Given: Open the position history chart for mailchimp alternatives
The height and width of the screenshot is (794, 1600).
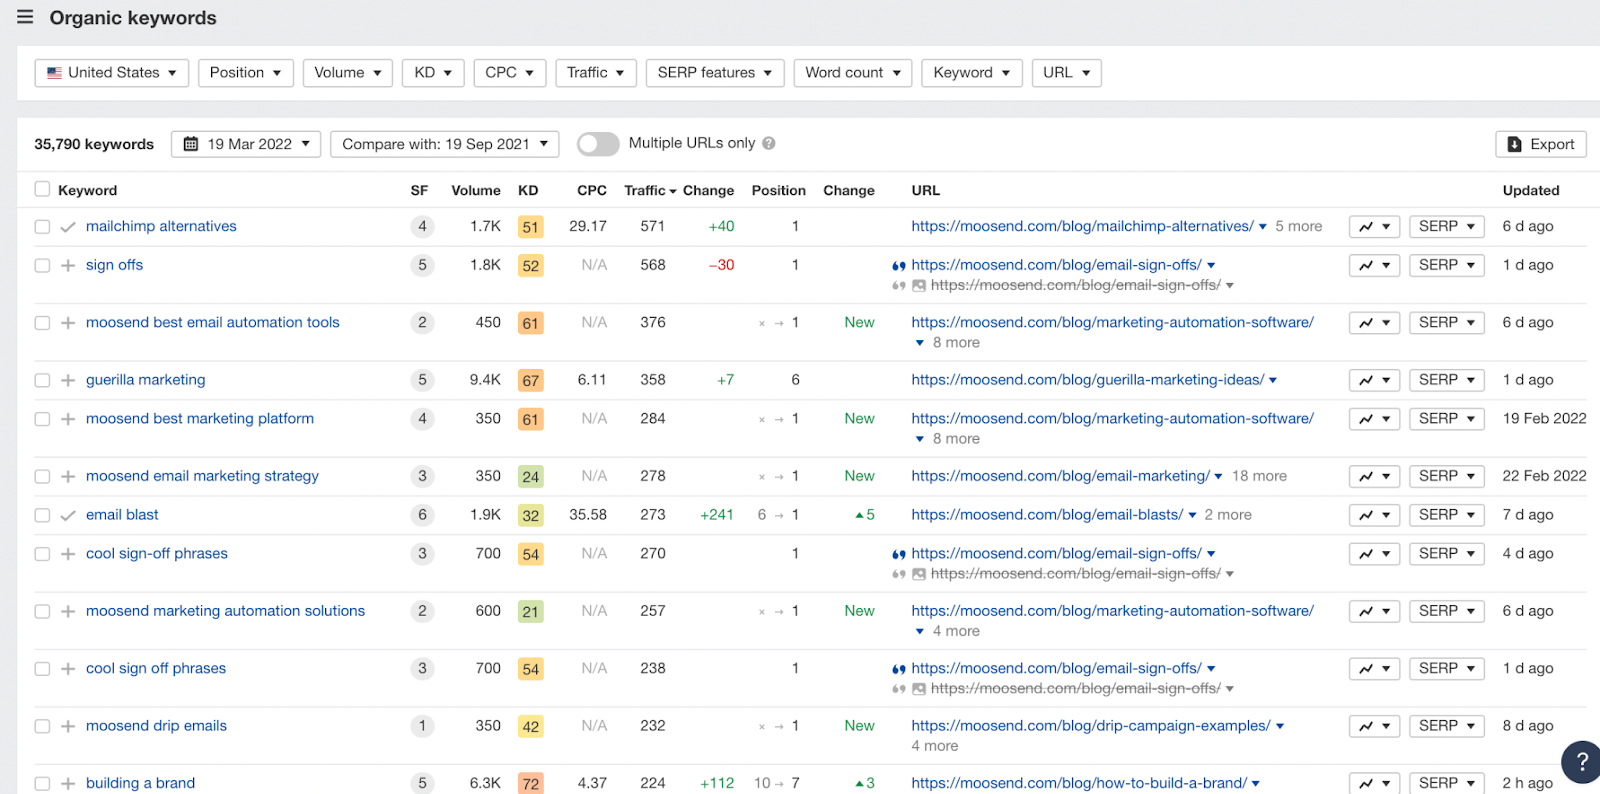Looking at the screenshot, I should 1374,227.
